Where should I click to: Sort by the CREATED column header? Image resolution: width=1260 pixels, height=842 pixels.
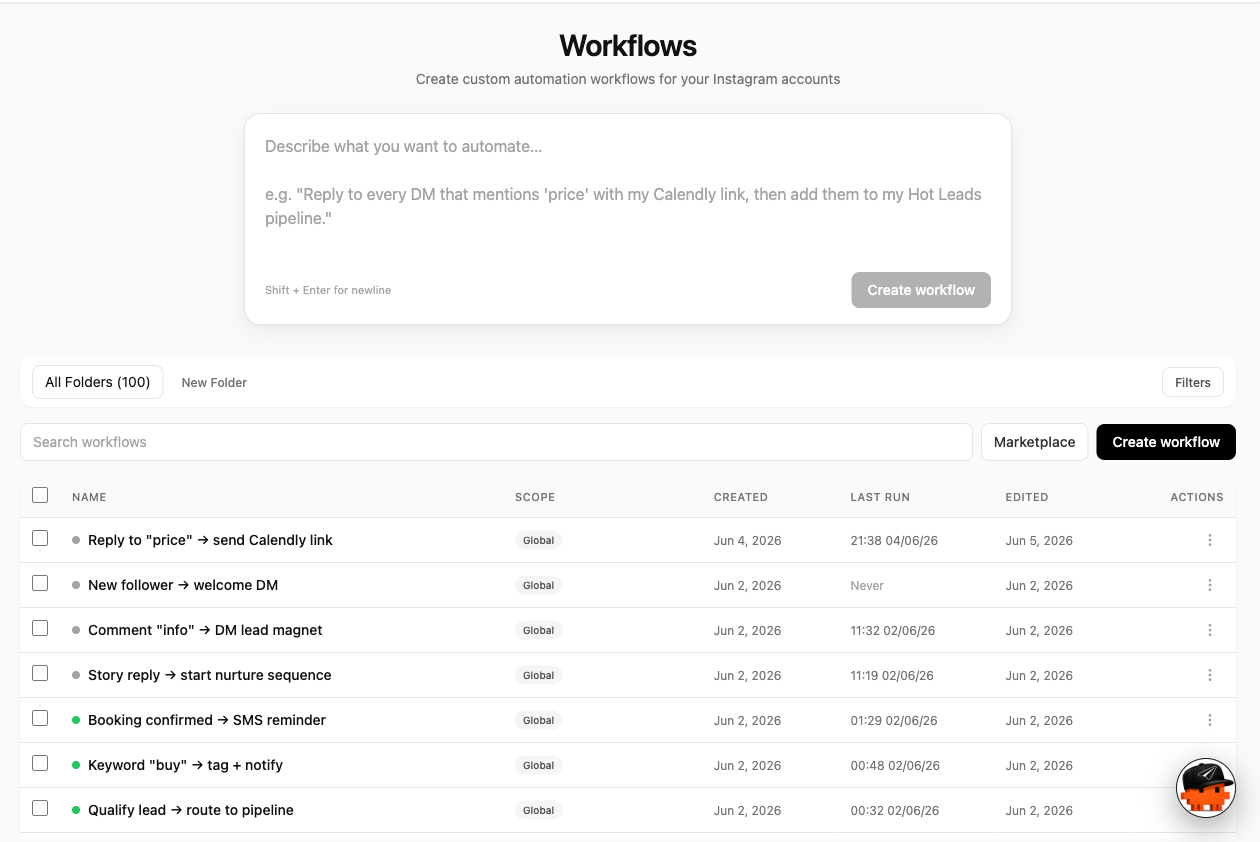point(741,497)
